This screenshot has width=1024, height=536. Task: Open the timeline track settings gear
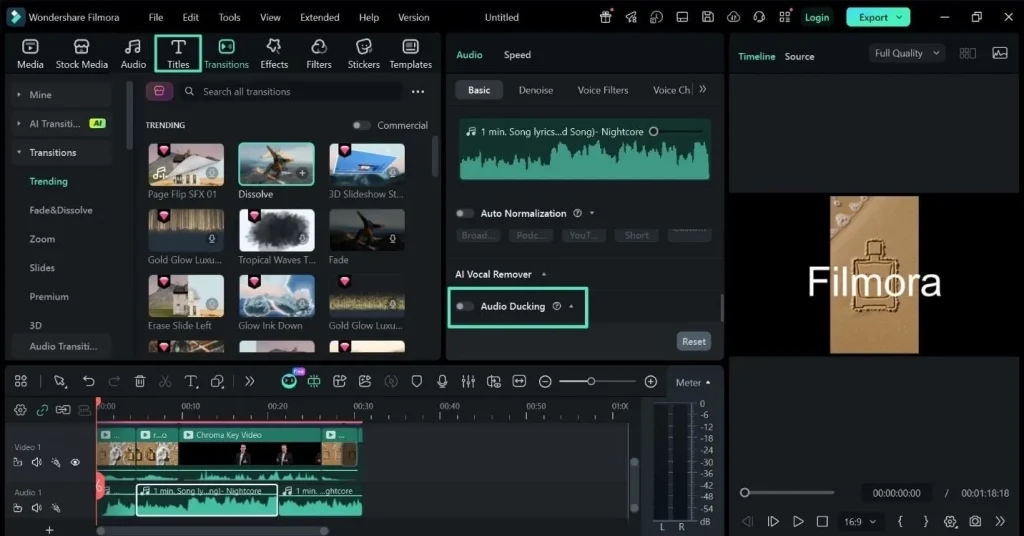tap(20, 410)
